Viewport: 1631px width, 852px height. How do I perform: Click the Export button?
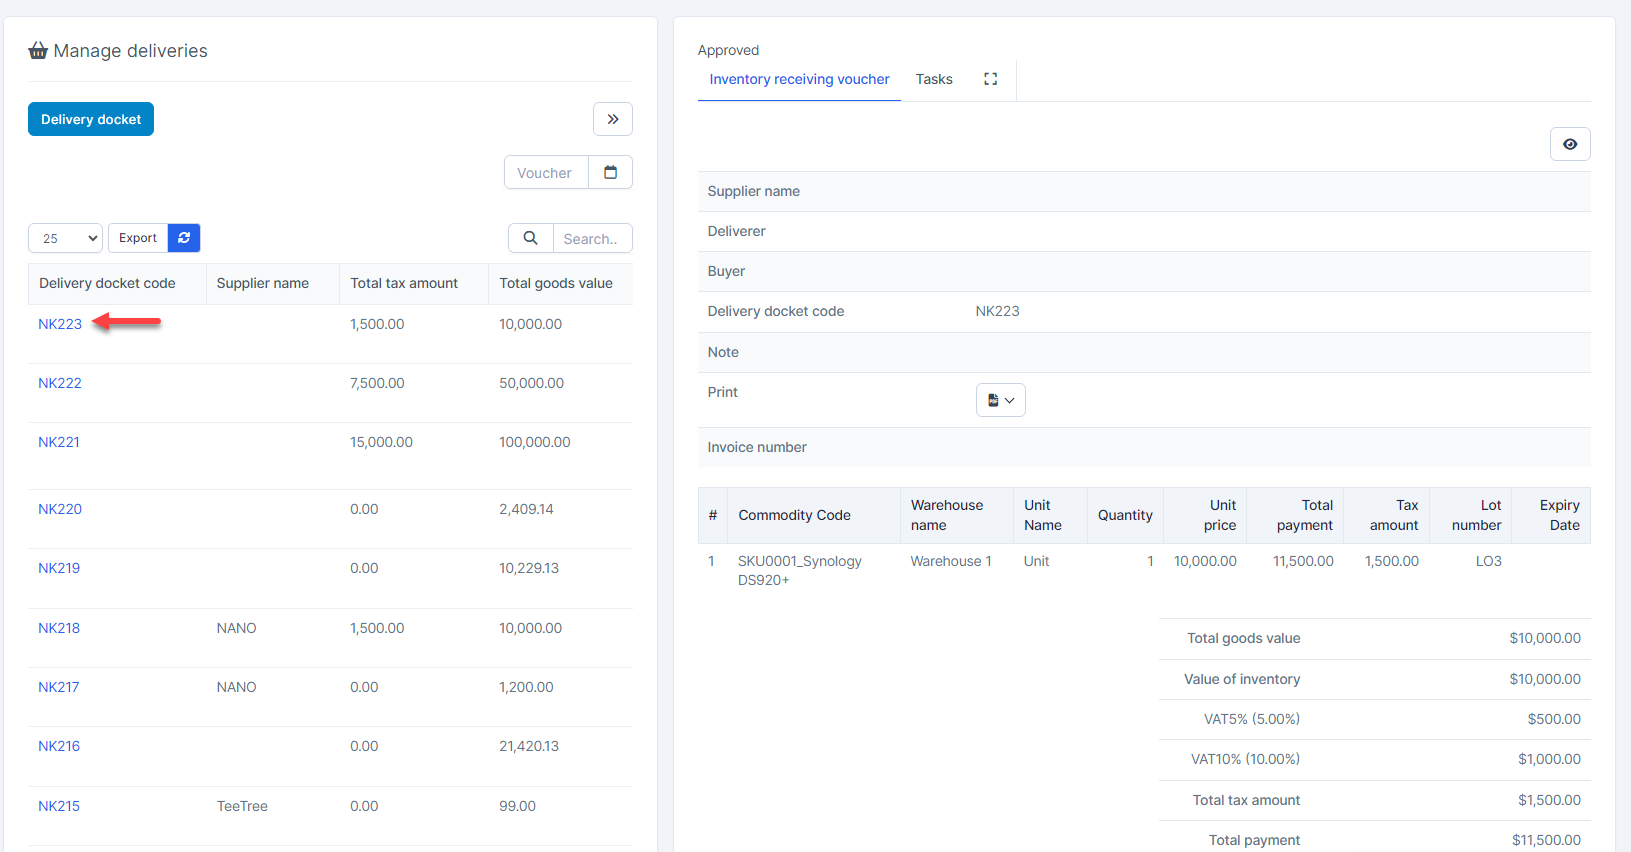138,238
